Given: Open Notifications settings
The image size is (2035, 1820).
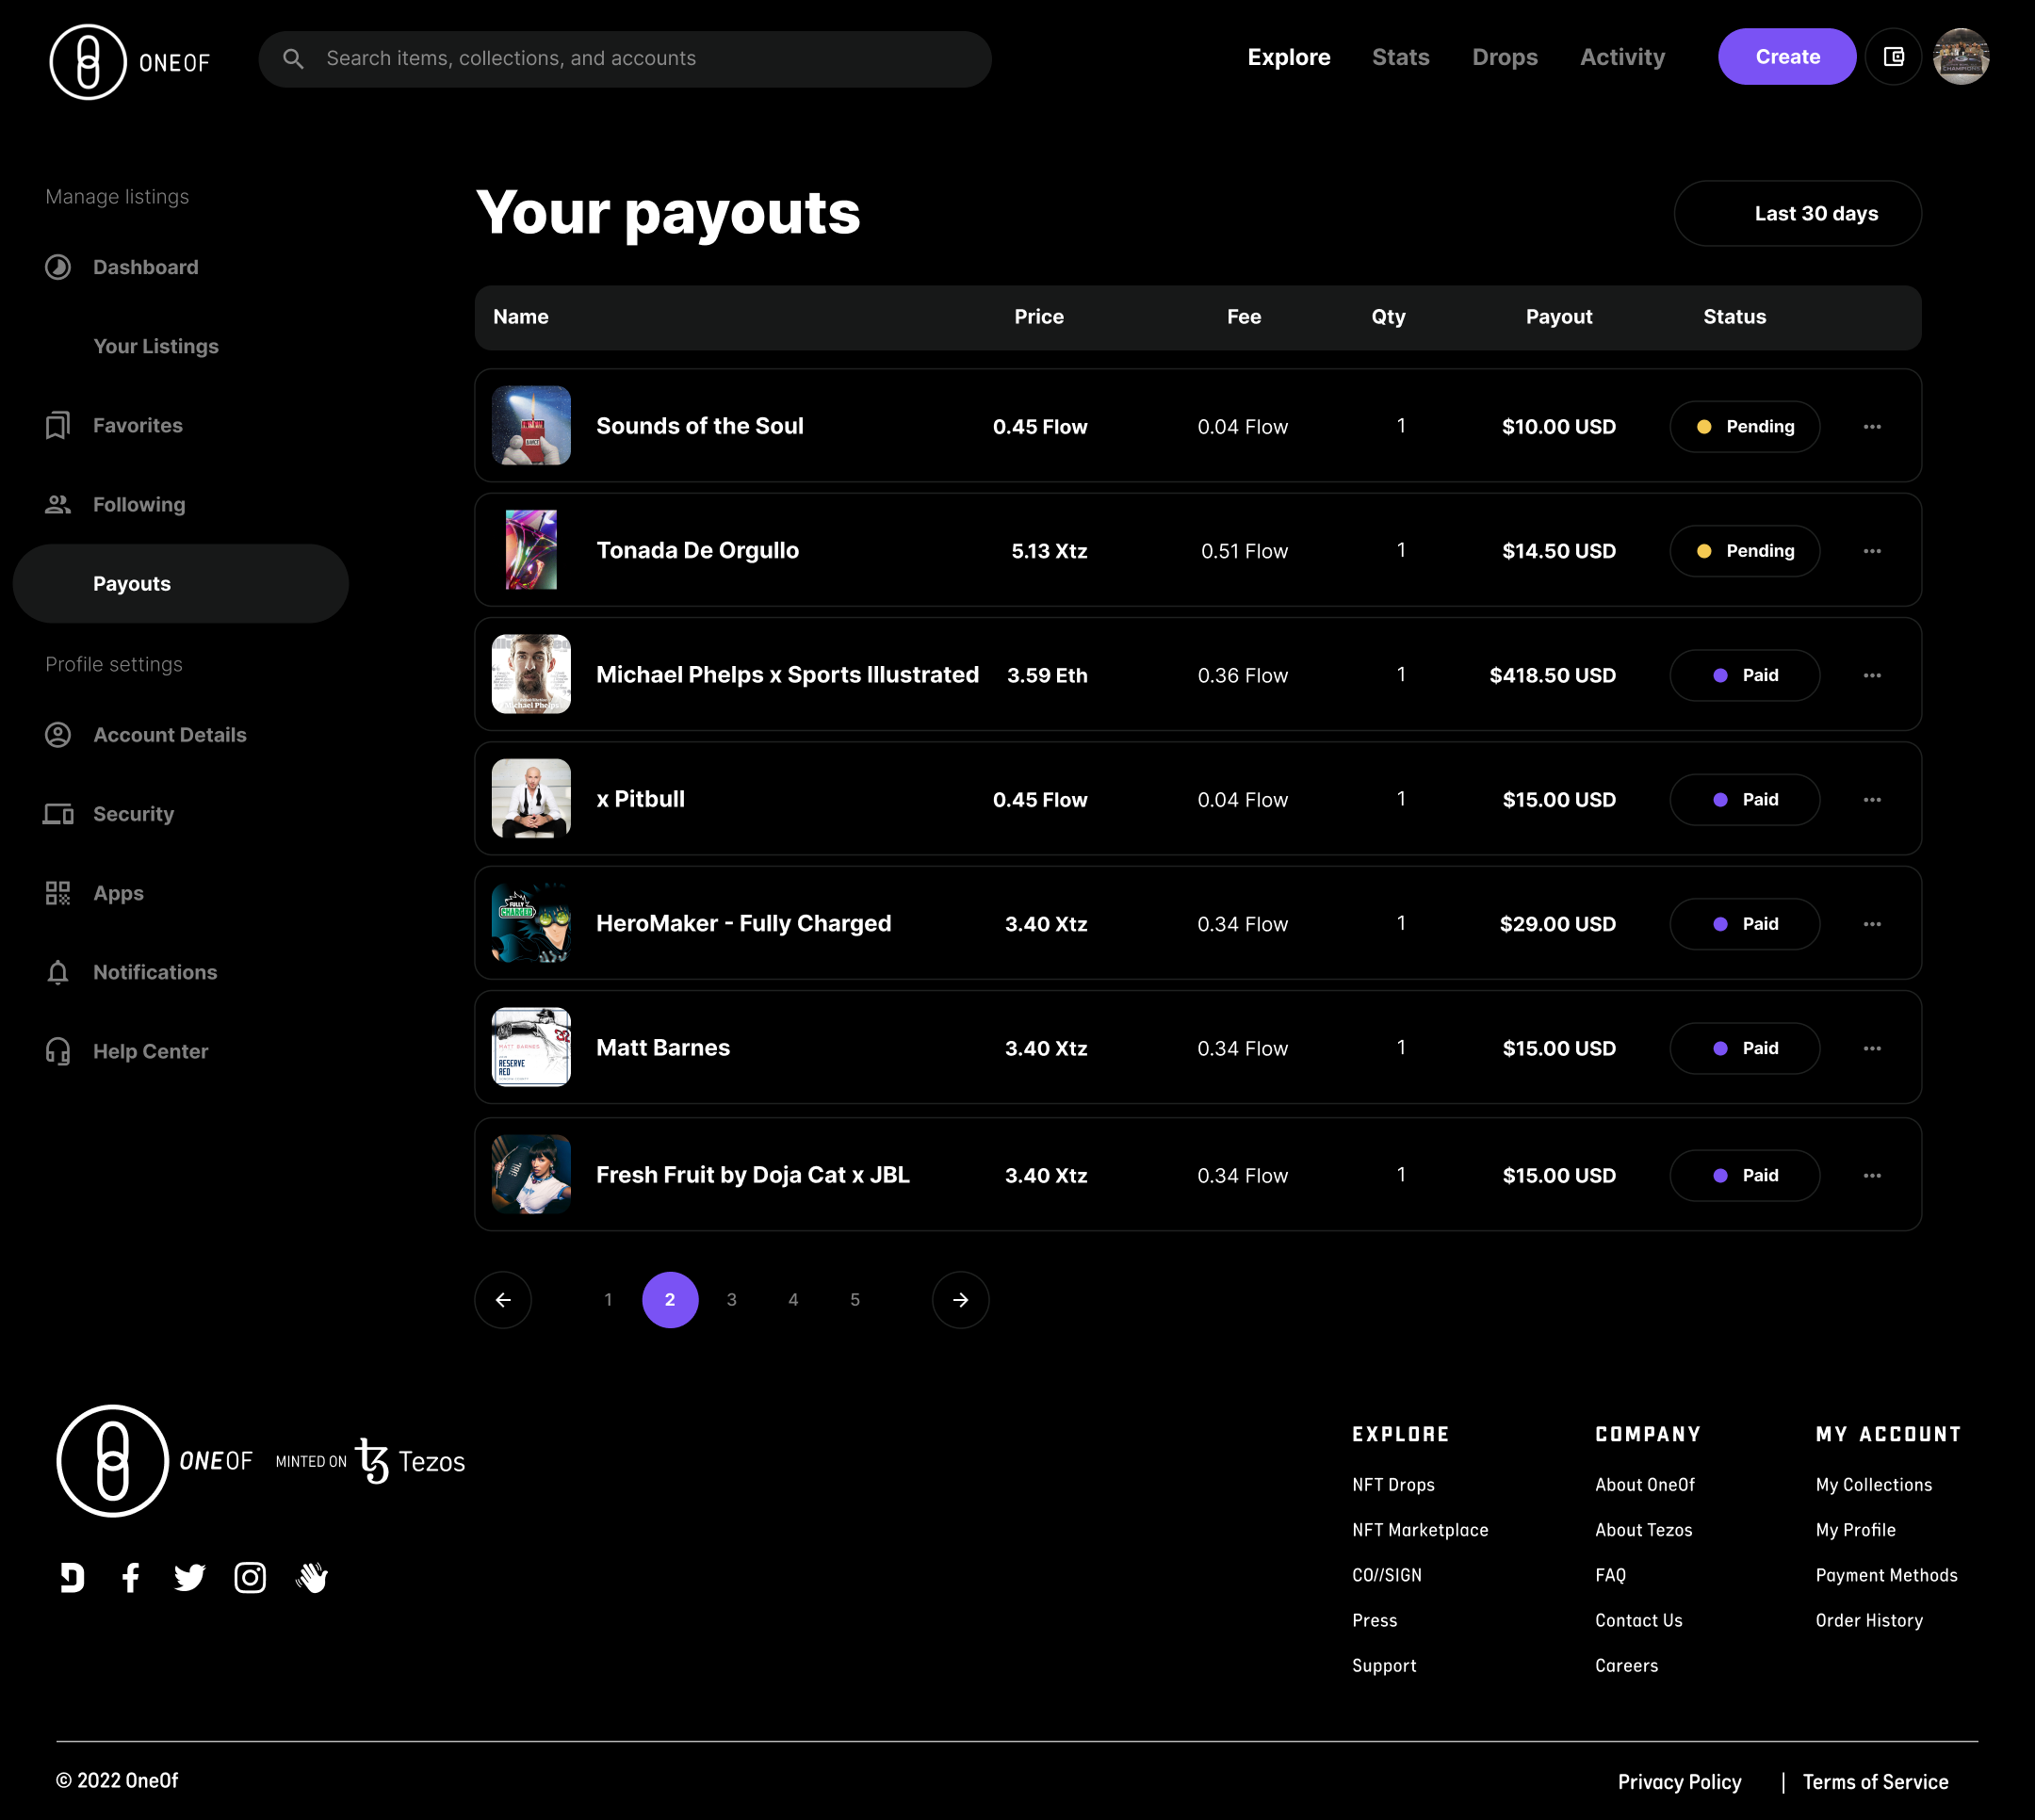Looking at the screenshot, I should (132, 972).
